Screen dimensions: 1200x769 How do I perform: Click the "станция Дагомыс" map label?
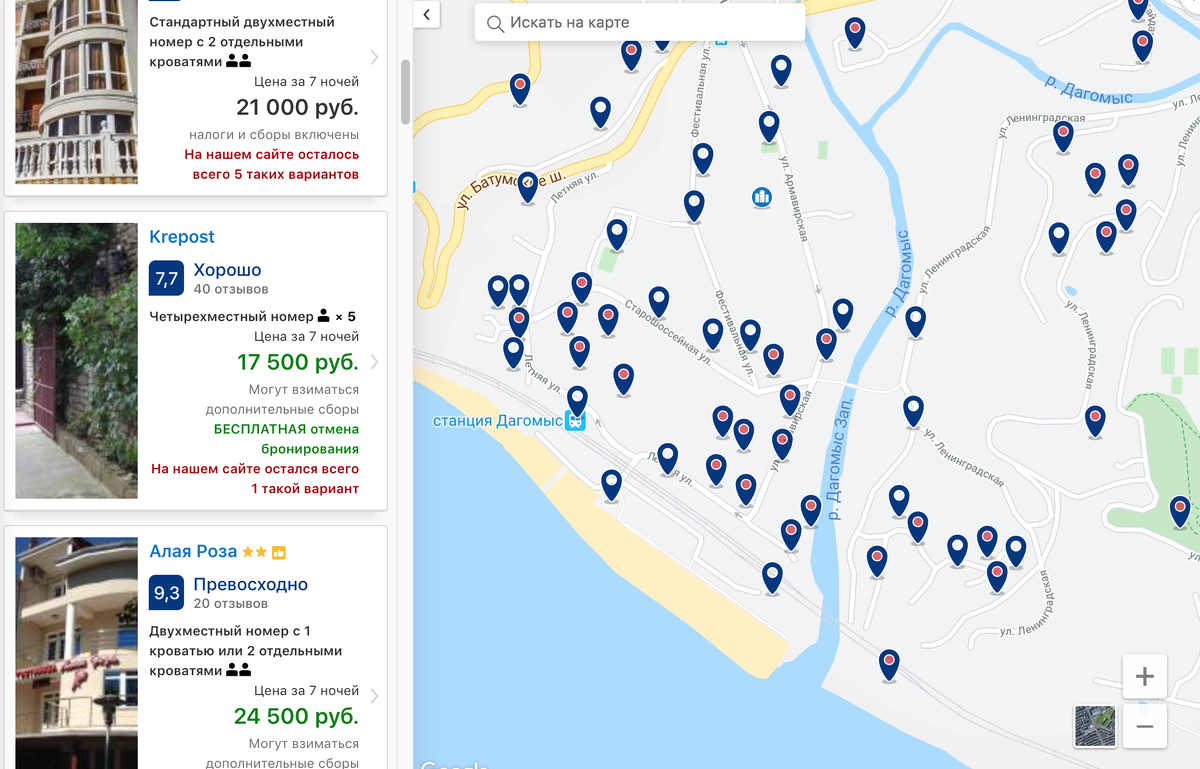[498, 421]
